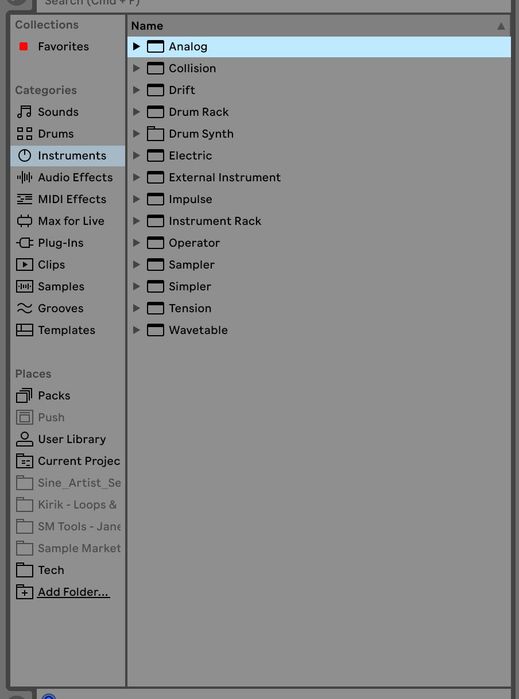Click the Audio Effects waveform icon
This screenshot has height=699, width=519.
tap(25, 177)
